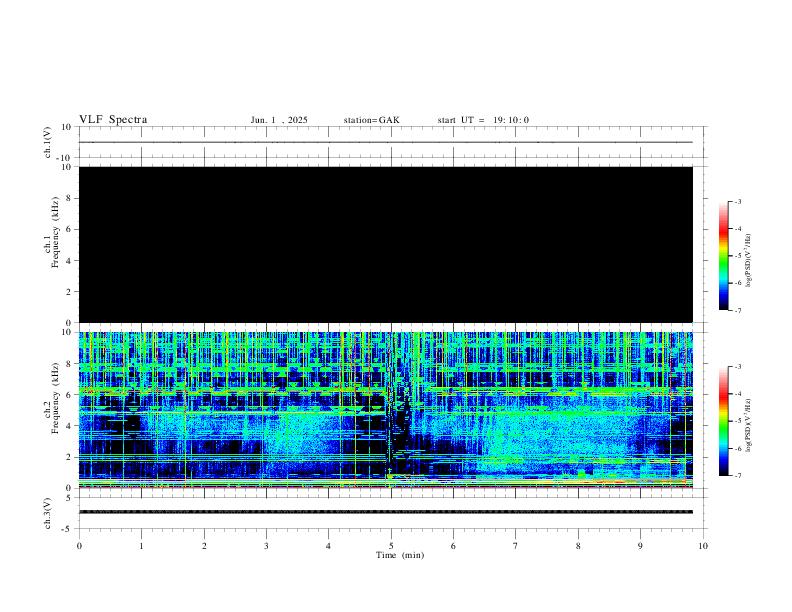Viewport: 792px width, 612px height.
Task: Click the "4" kHz tick on ch.1 frequency axis
Action: tap(69, 261)
